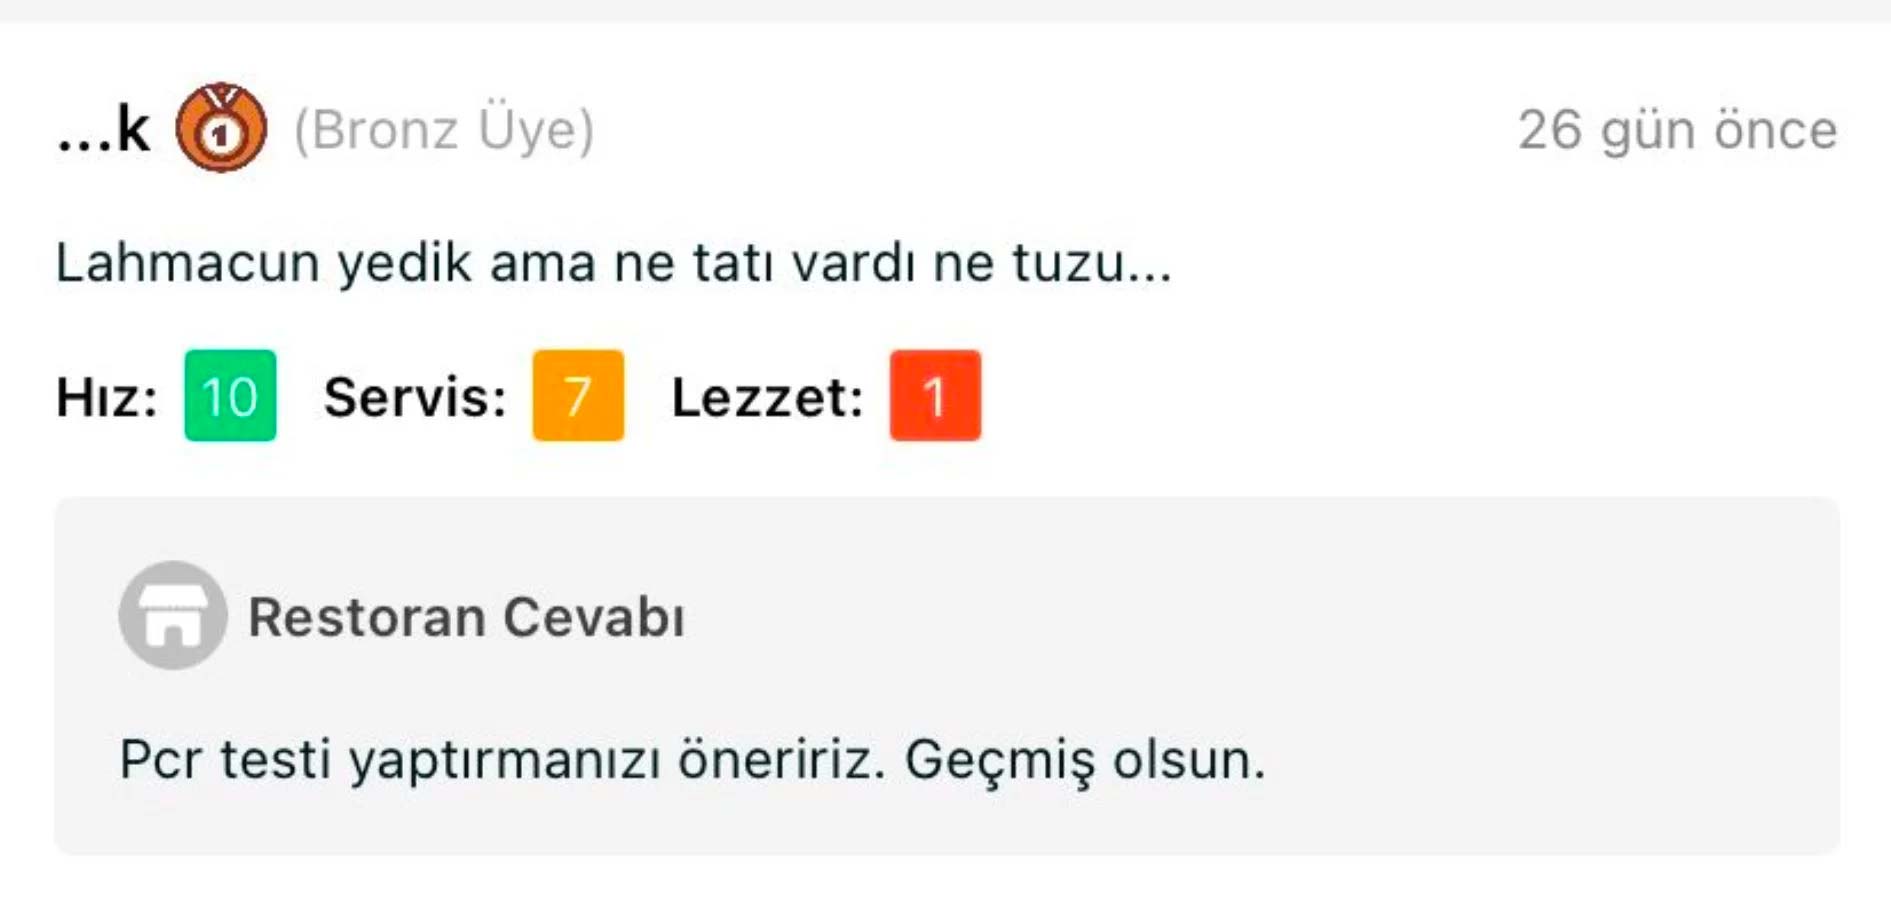Select the Restoran Cevabı heading
Image resolution: width=1891 pixels, height=900 pixels.
click(466, 618)
